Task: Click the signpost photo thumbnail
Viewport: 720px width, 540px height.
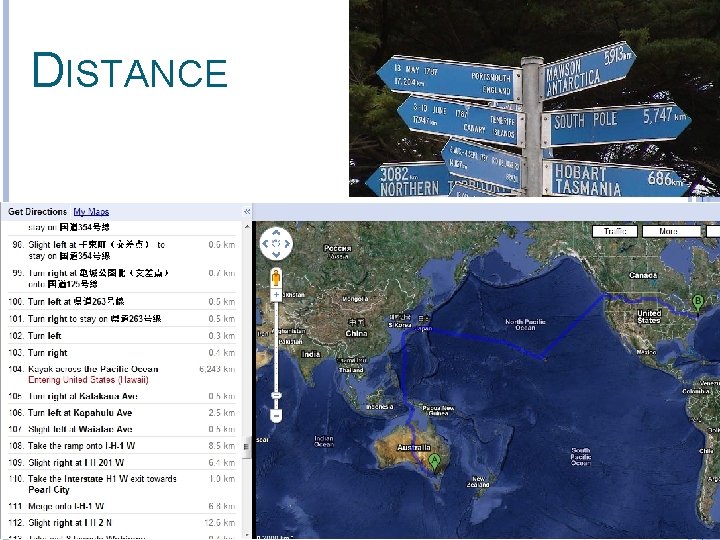Action: click(x=534, y=98)
